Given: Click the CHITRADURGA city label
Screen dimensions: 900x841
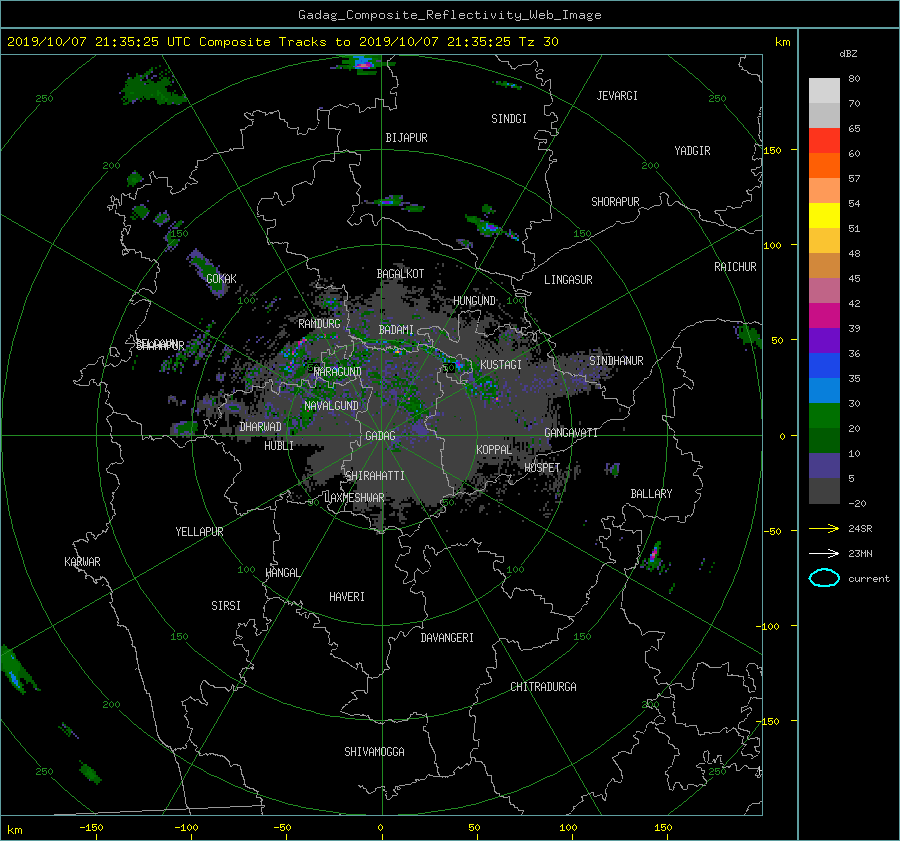Looking at the screenshot, I should [x=543, y=687].
